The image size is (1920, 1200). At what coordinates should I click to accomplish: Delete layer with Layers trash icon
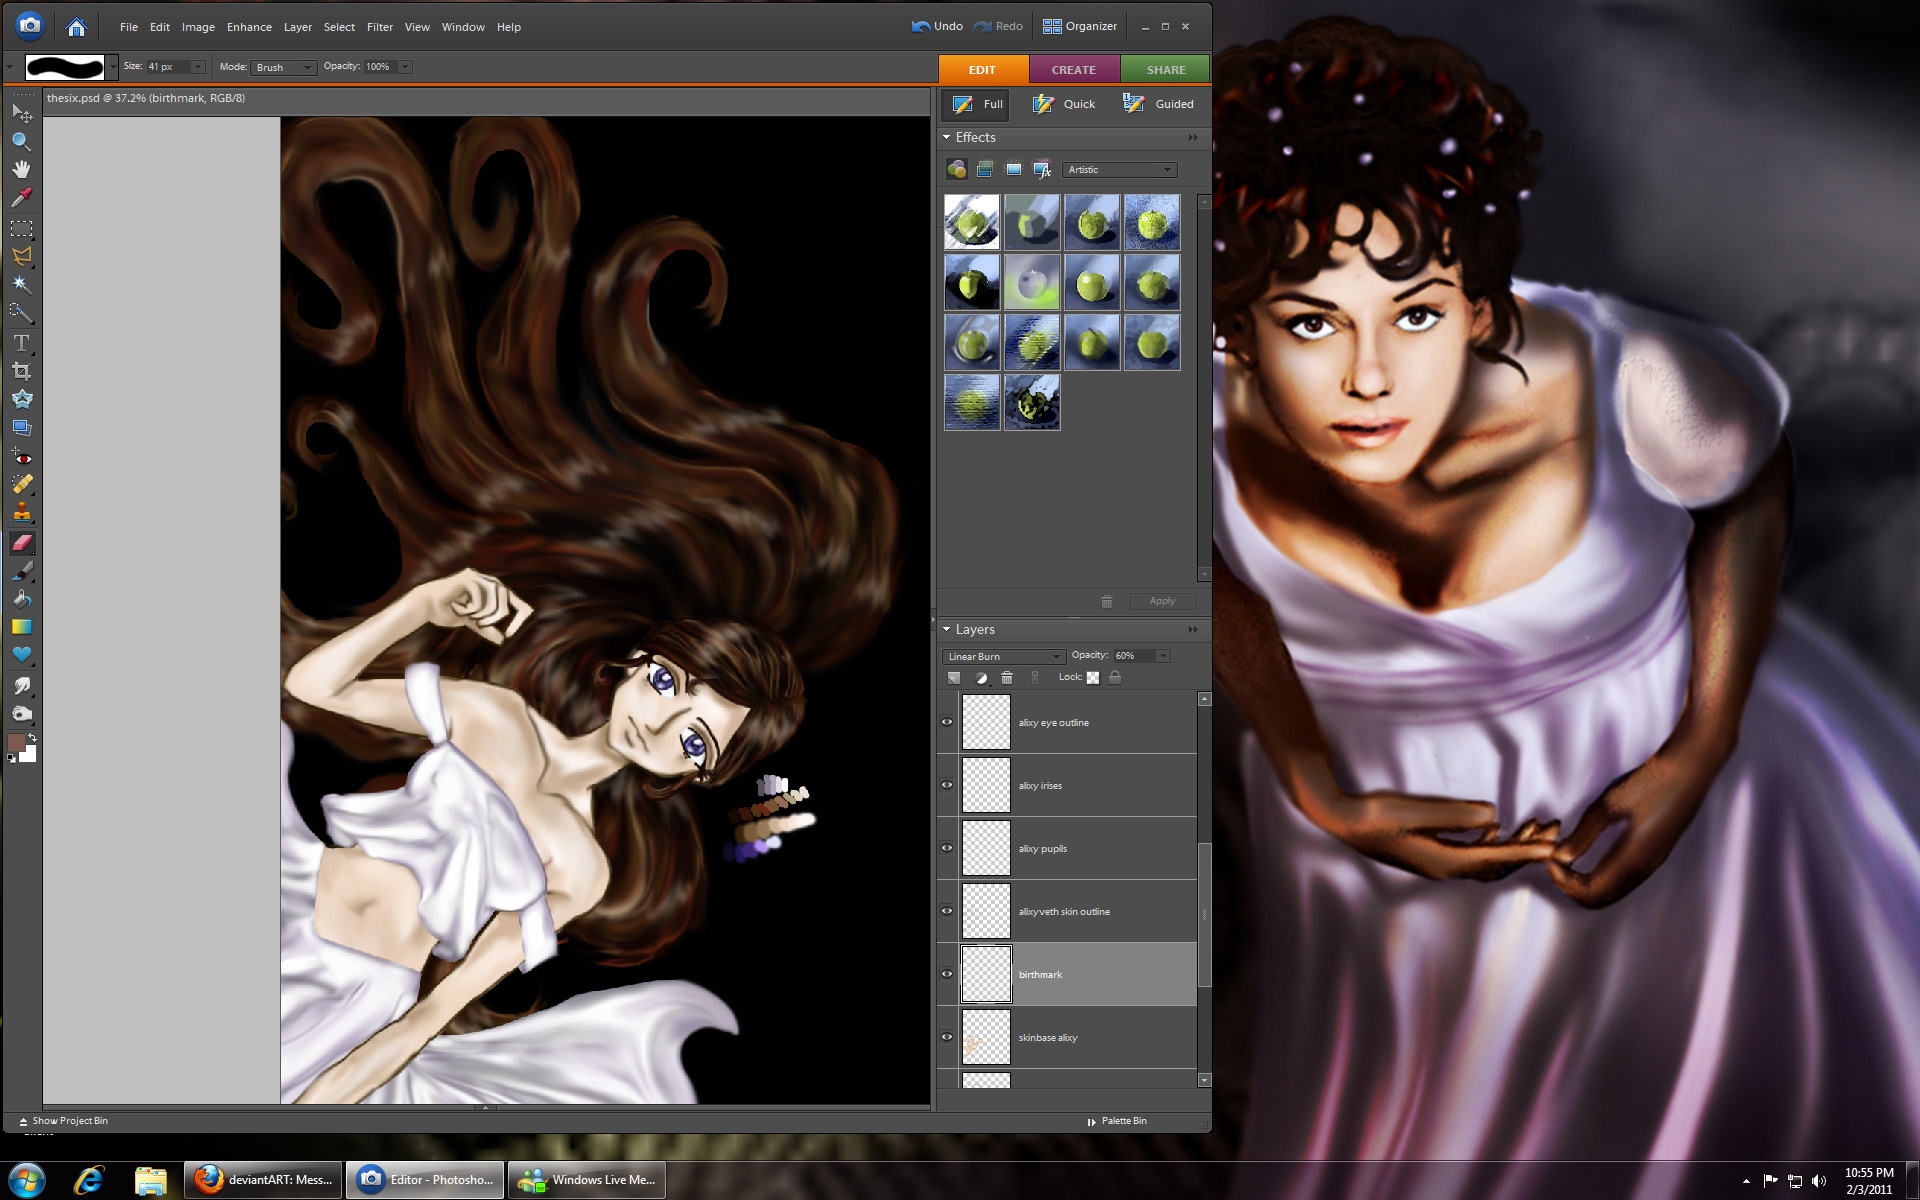coord(1007,677)
